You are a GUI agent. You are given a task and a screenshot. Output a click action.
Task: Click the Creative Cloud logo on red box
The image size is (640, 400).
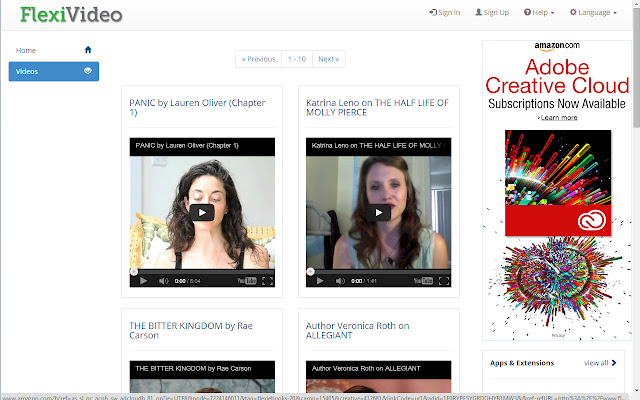pyautogui.click(x=591, y=220)
